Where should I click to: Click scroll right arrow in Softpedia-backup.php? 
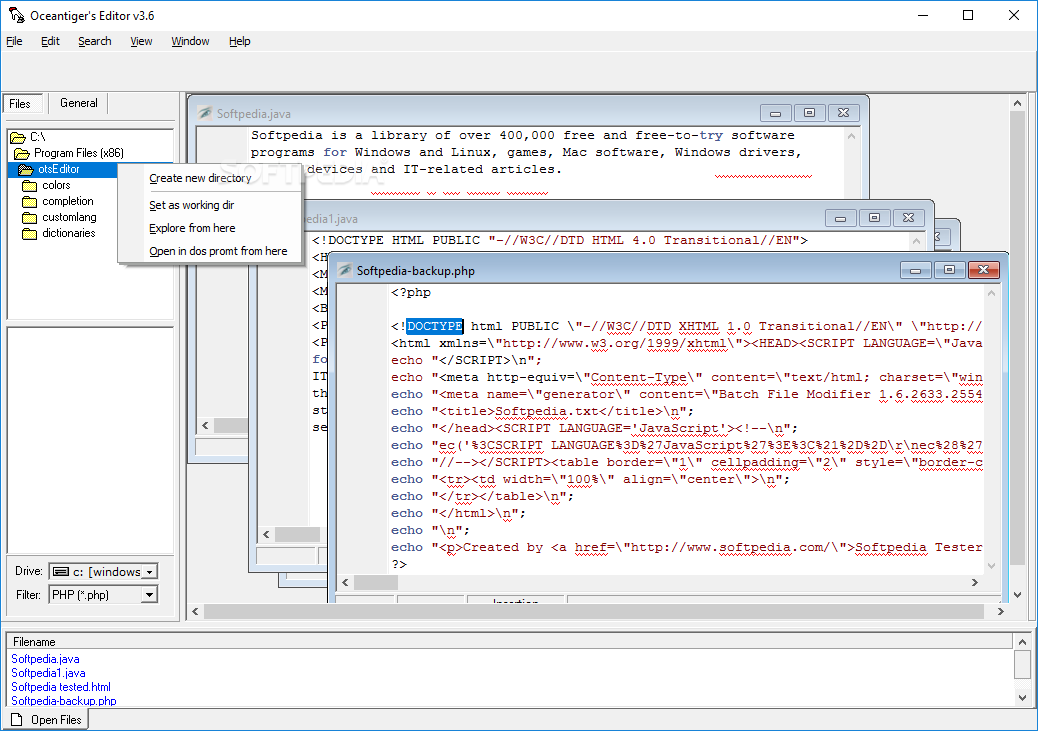(x=974, y=583)
